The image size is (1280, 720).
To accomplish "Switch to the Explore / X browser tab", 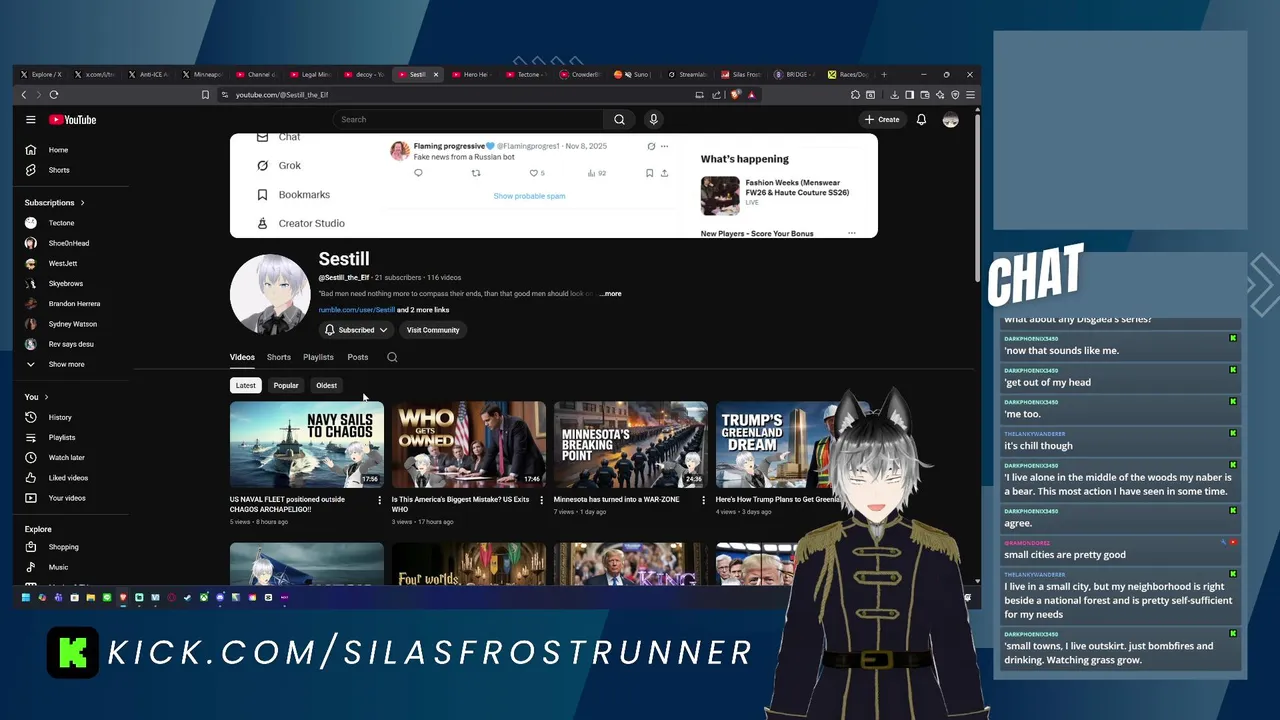I will coord(41,74).
